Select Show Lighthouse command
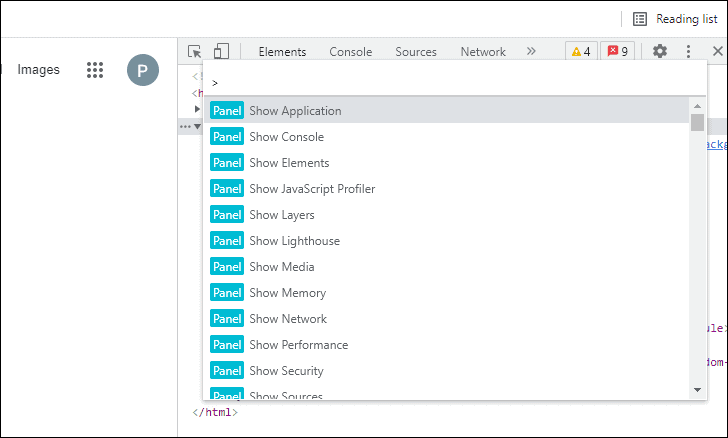Image resolution: width=728 pixels, height=438 pixels. coord(447,241)
